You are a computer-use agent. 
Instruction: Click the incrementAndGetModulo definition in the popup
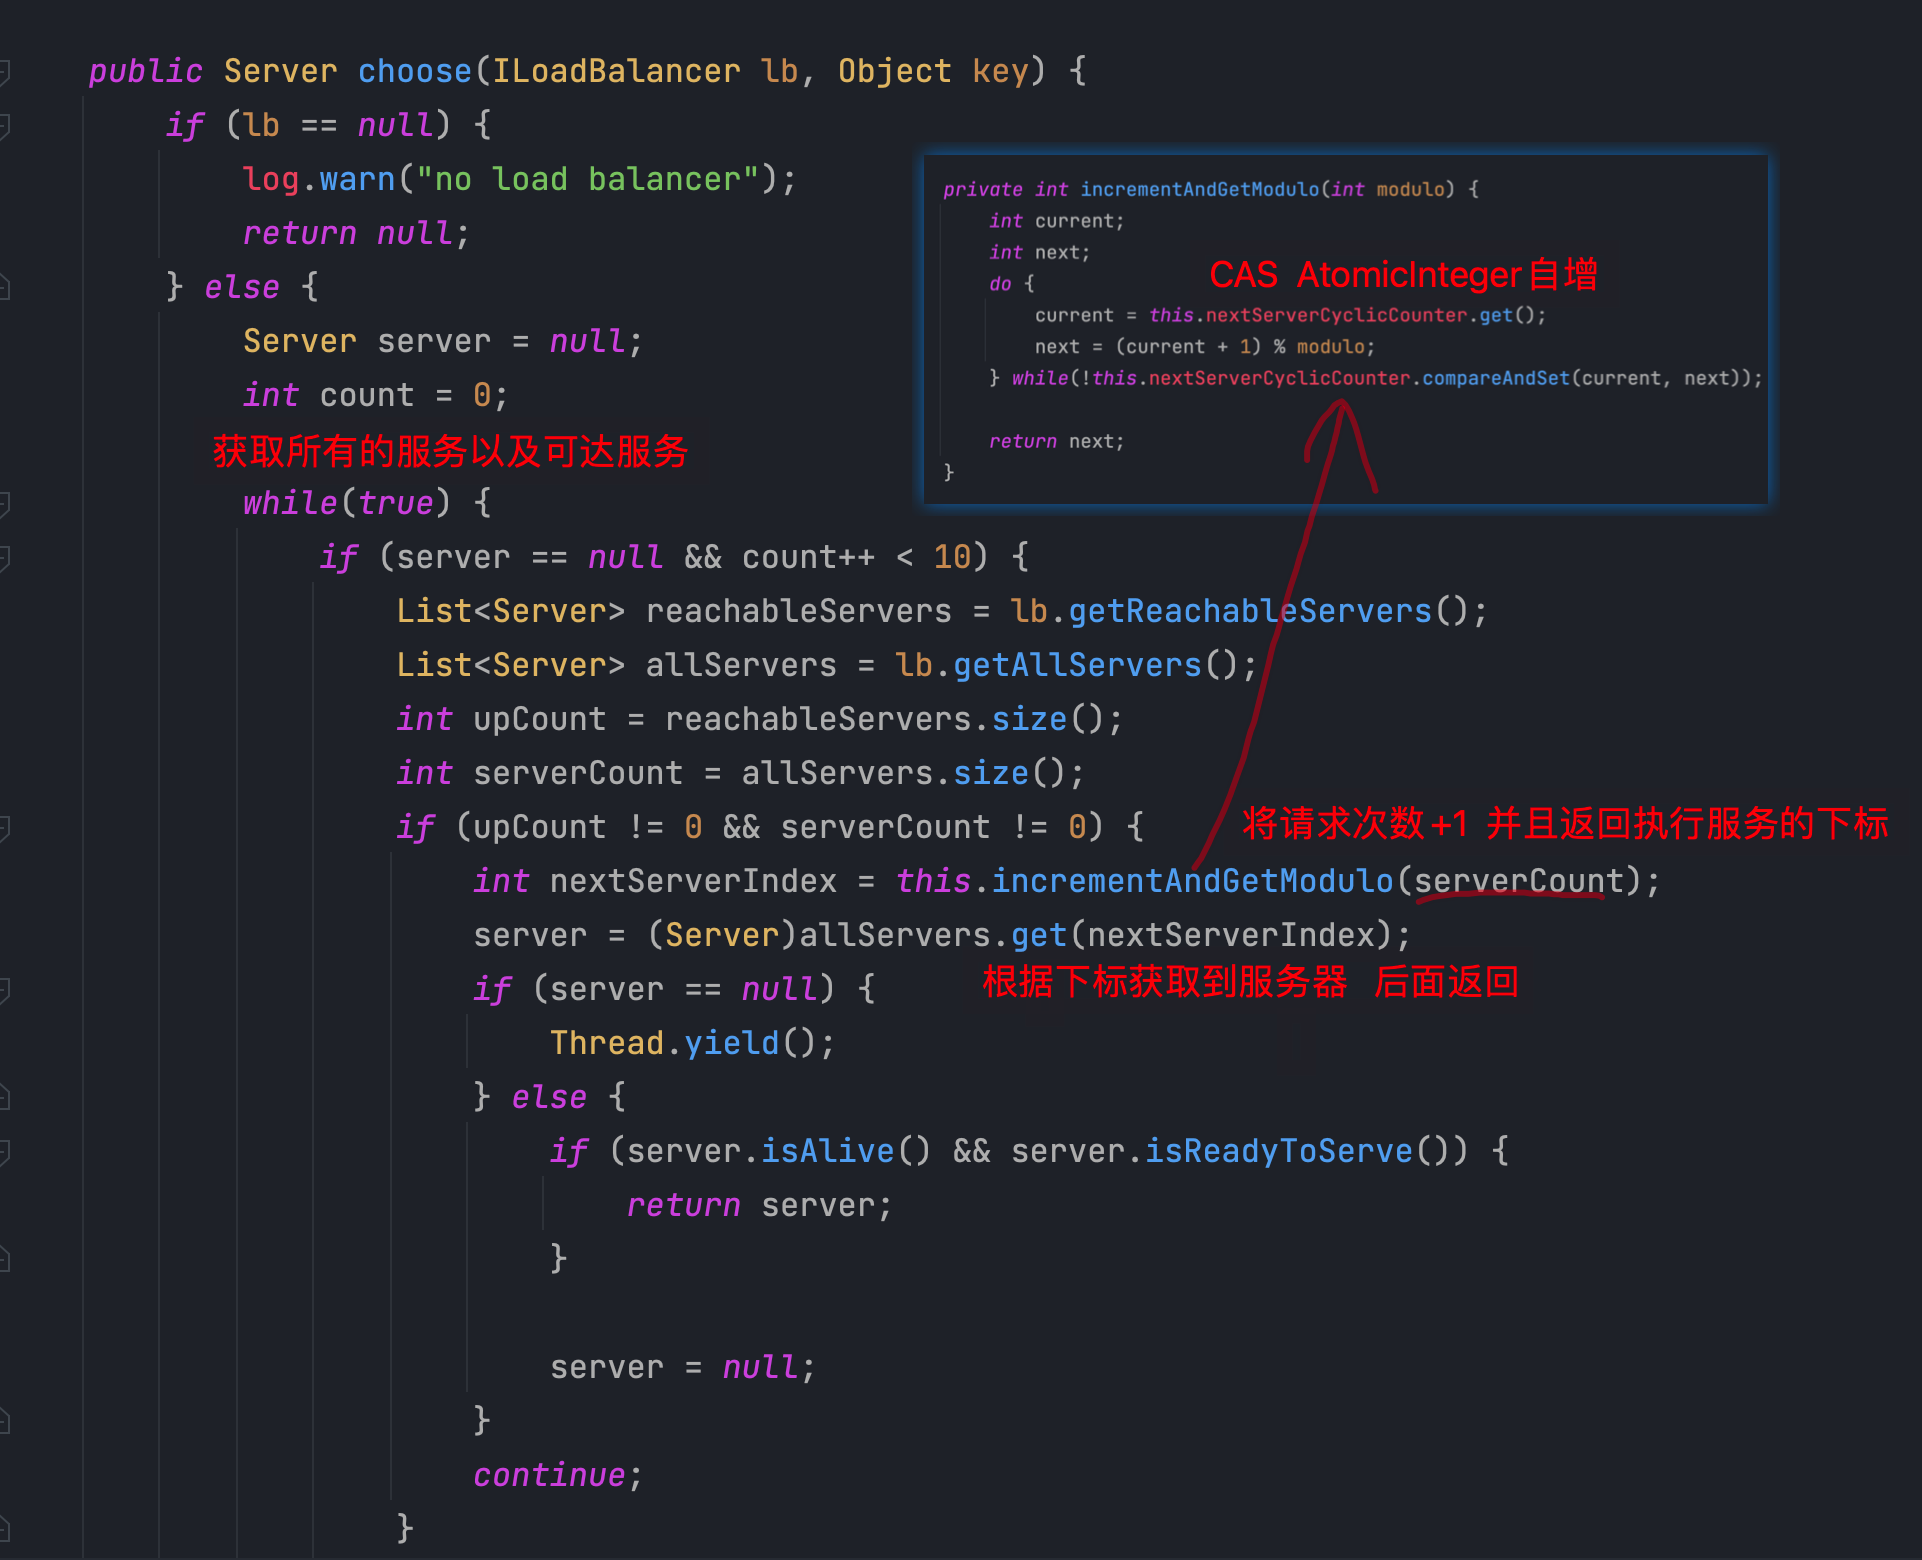[x=1199, y=189]
